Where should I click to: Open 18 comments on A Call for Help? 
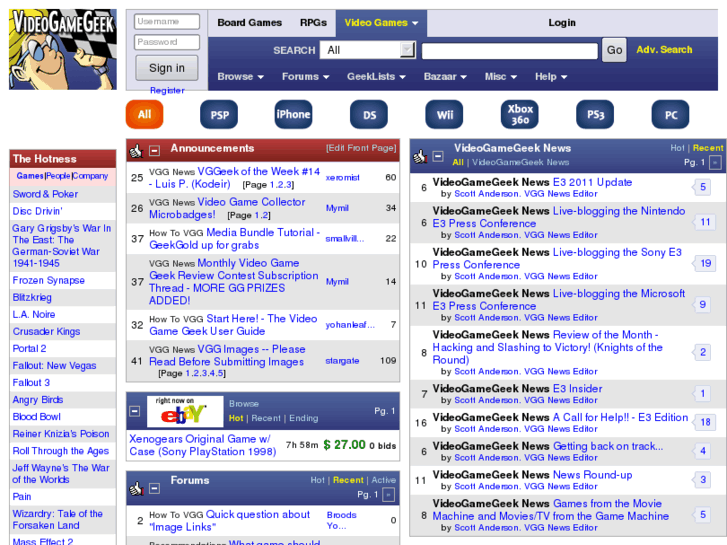pos(702,422)
